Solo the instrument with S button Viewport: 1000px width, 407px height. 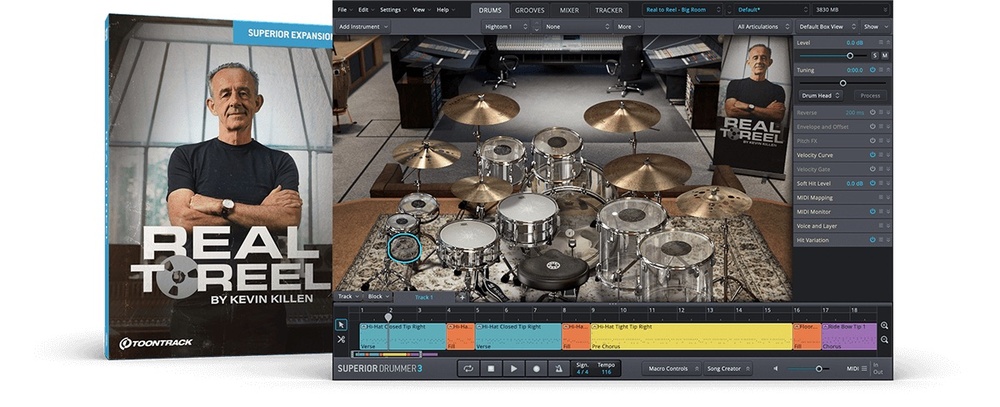coord(875,56)
